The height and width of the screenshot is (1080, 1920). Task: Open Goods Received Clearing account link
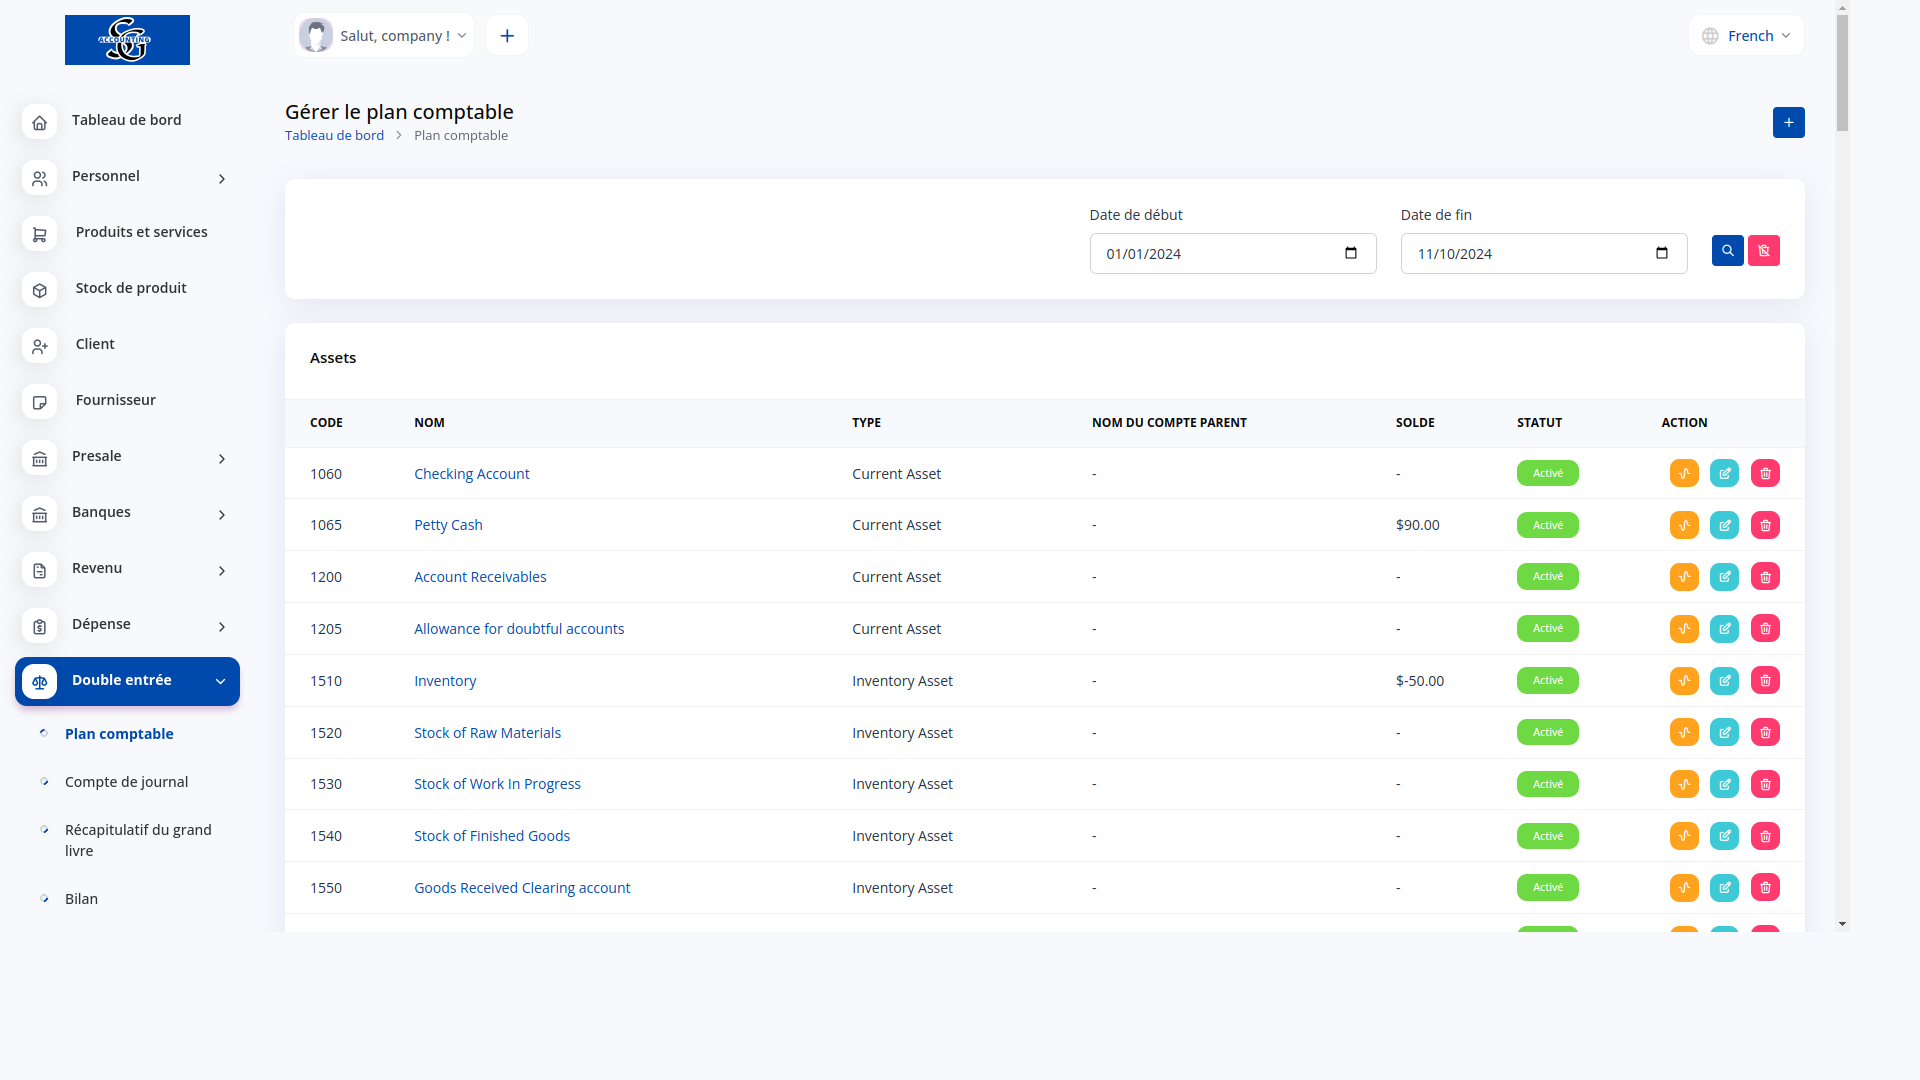[x=522, y=888]
